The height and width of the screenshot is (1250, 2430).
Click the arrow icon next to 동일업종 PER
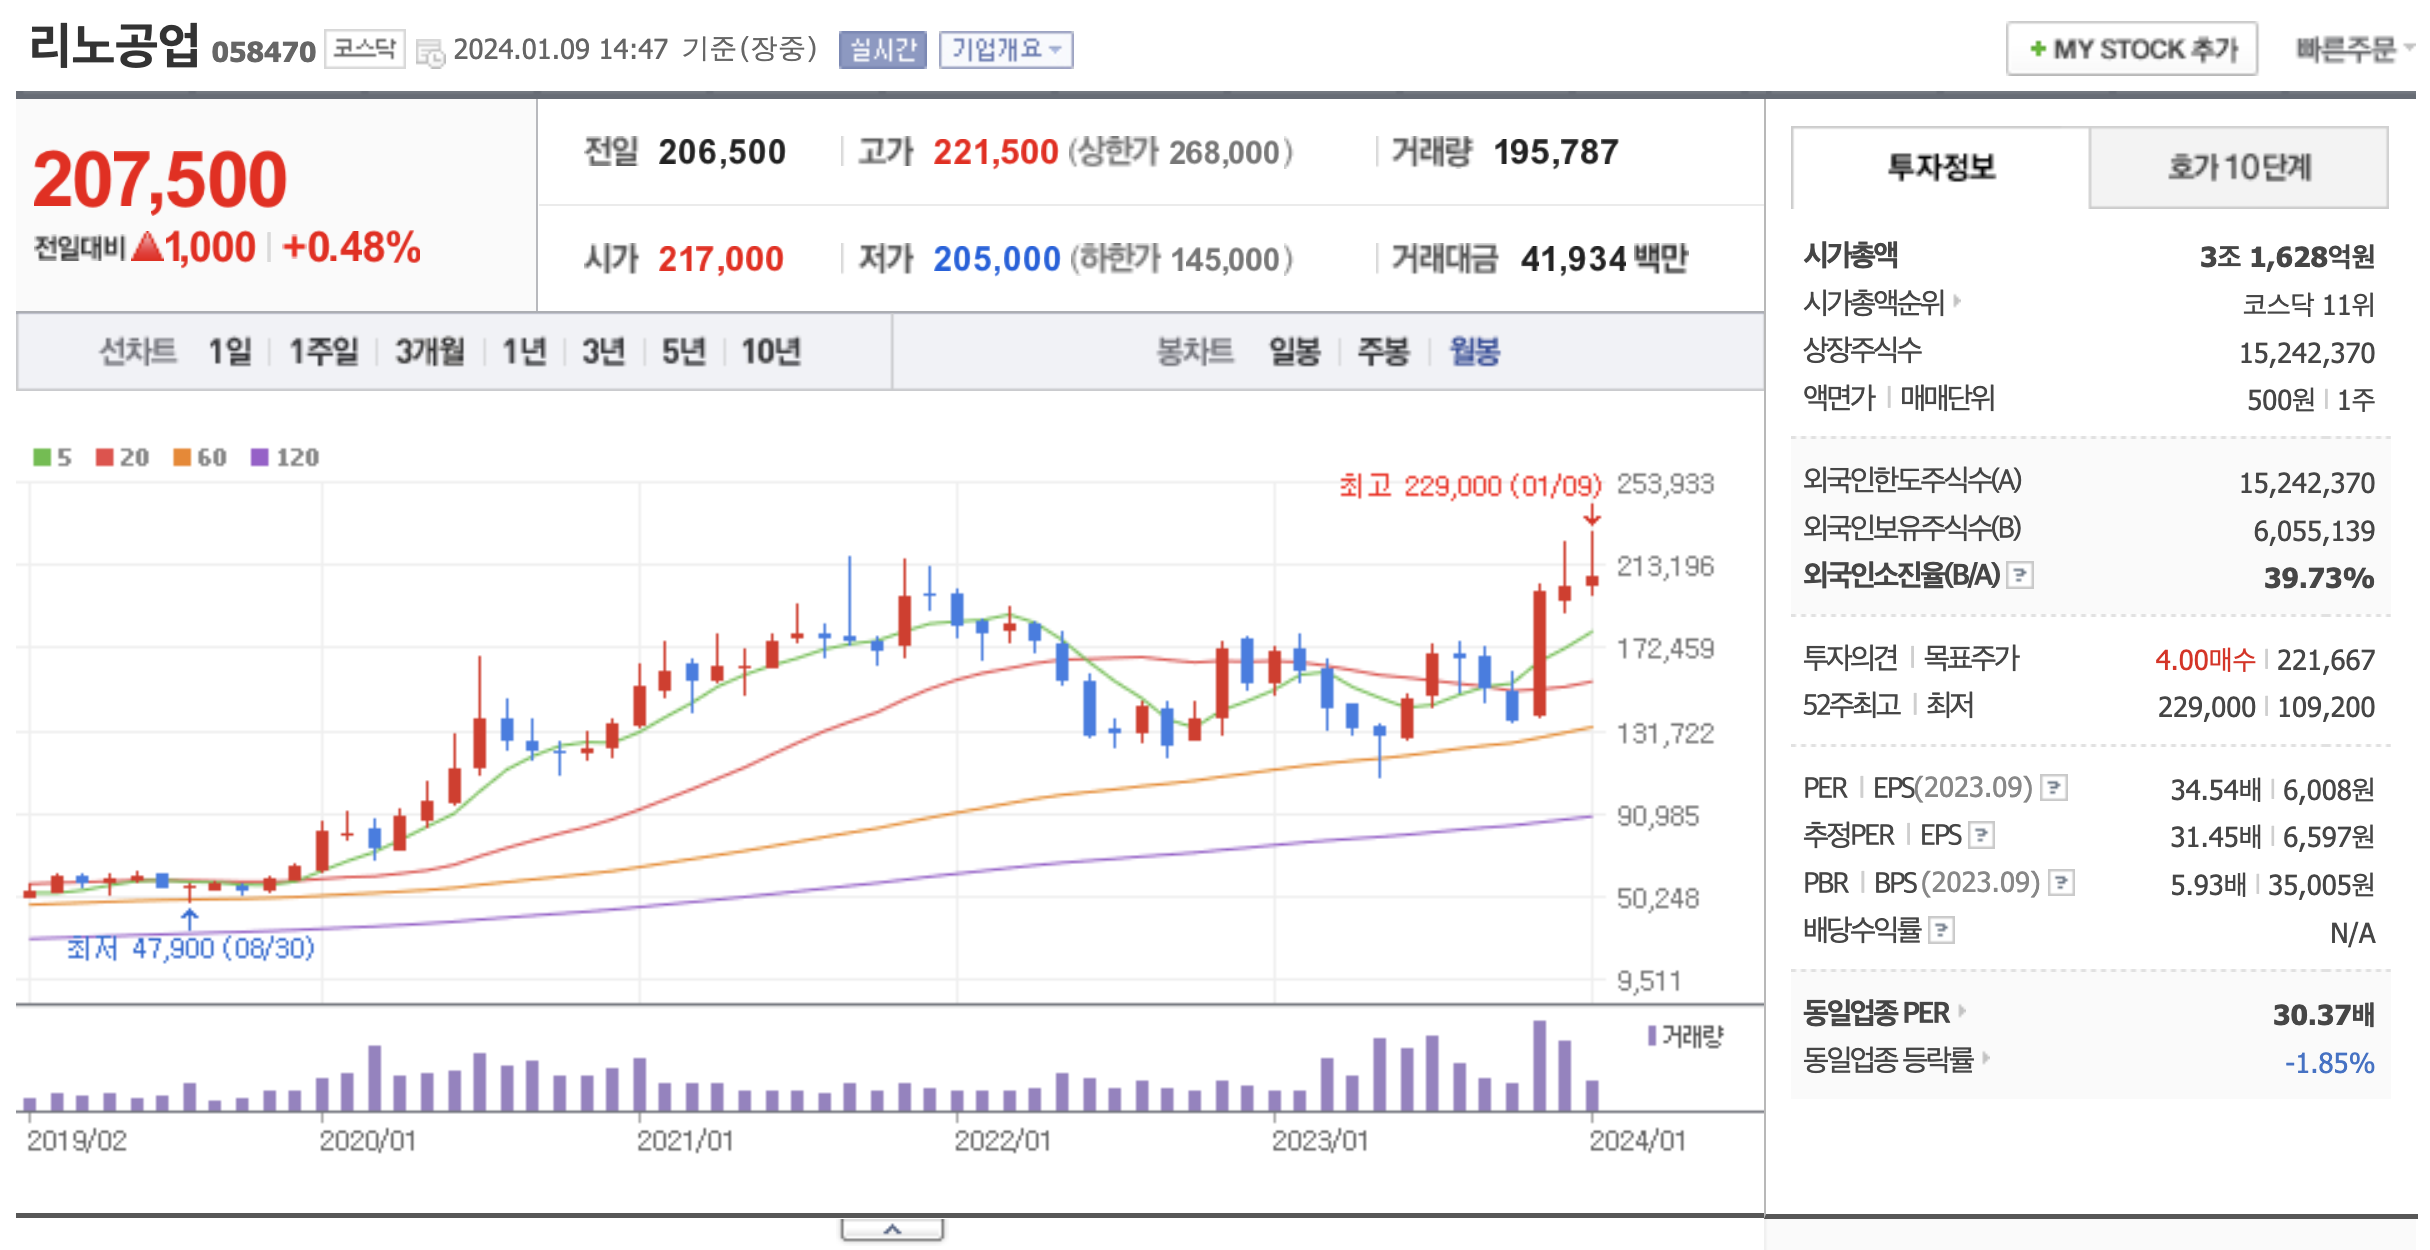(x=1962, y=1011)
